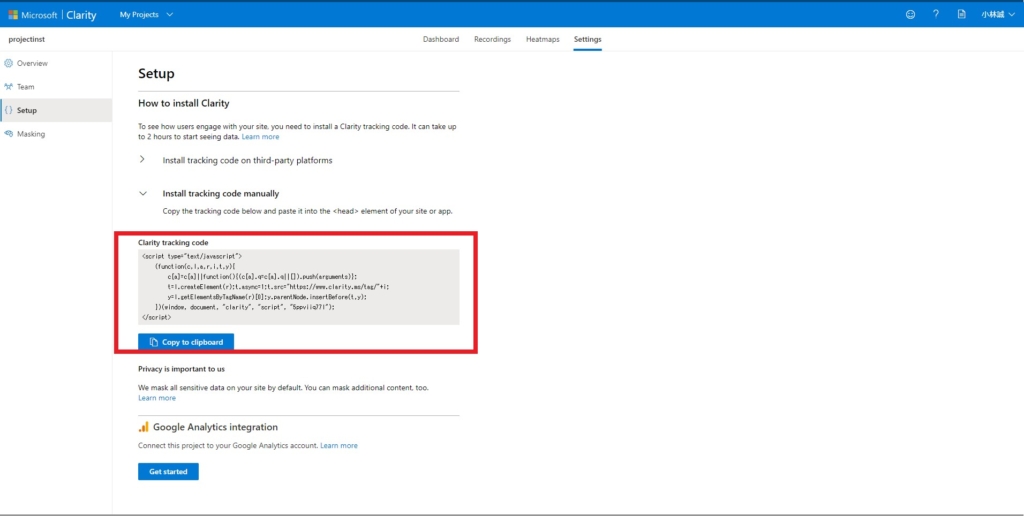
Task: Click the Get started button
Action: click(168, 472)
